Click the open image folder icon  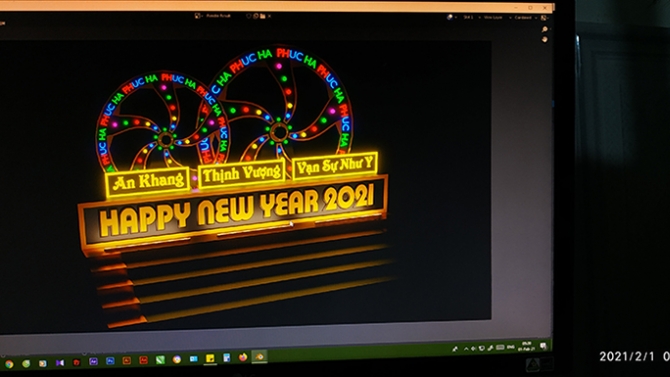coord(262,16)
